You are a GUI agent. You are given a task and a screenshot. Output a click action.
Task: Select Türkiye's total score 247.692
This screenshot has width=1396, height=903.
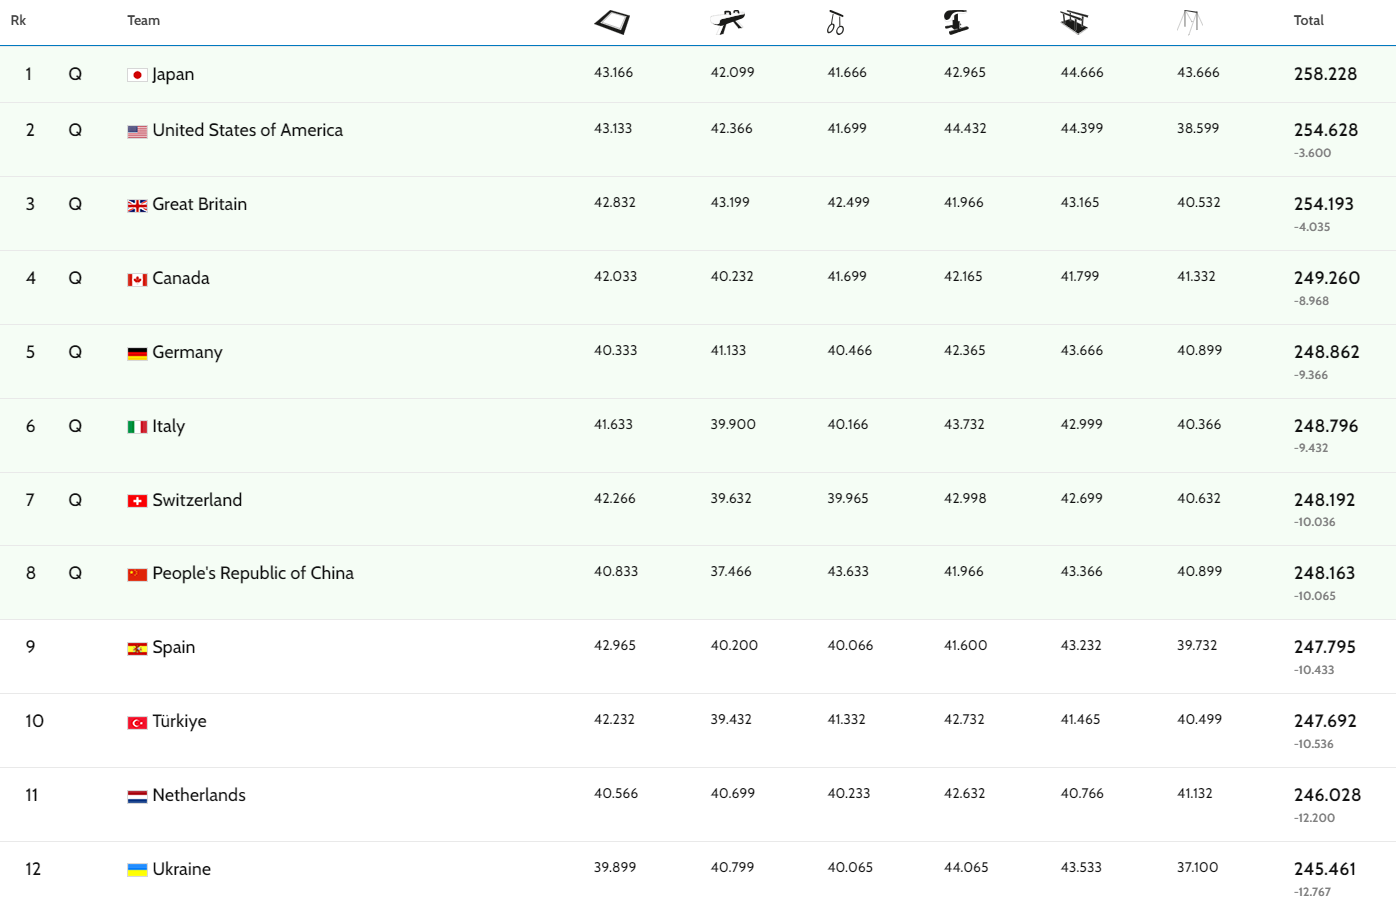coord(1325,721)
